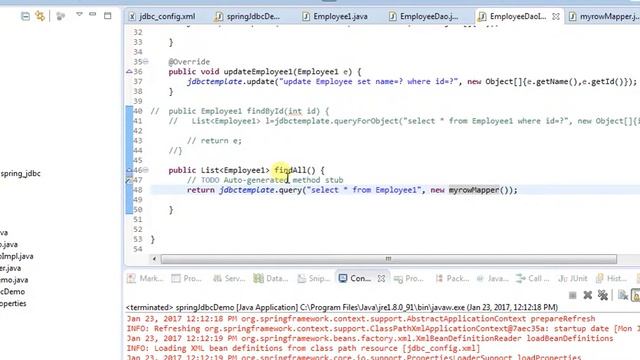
Task: Click console line 'Loading XML bean definitions'
Action: pyautogui.click(x=303, y=348)
